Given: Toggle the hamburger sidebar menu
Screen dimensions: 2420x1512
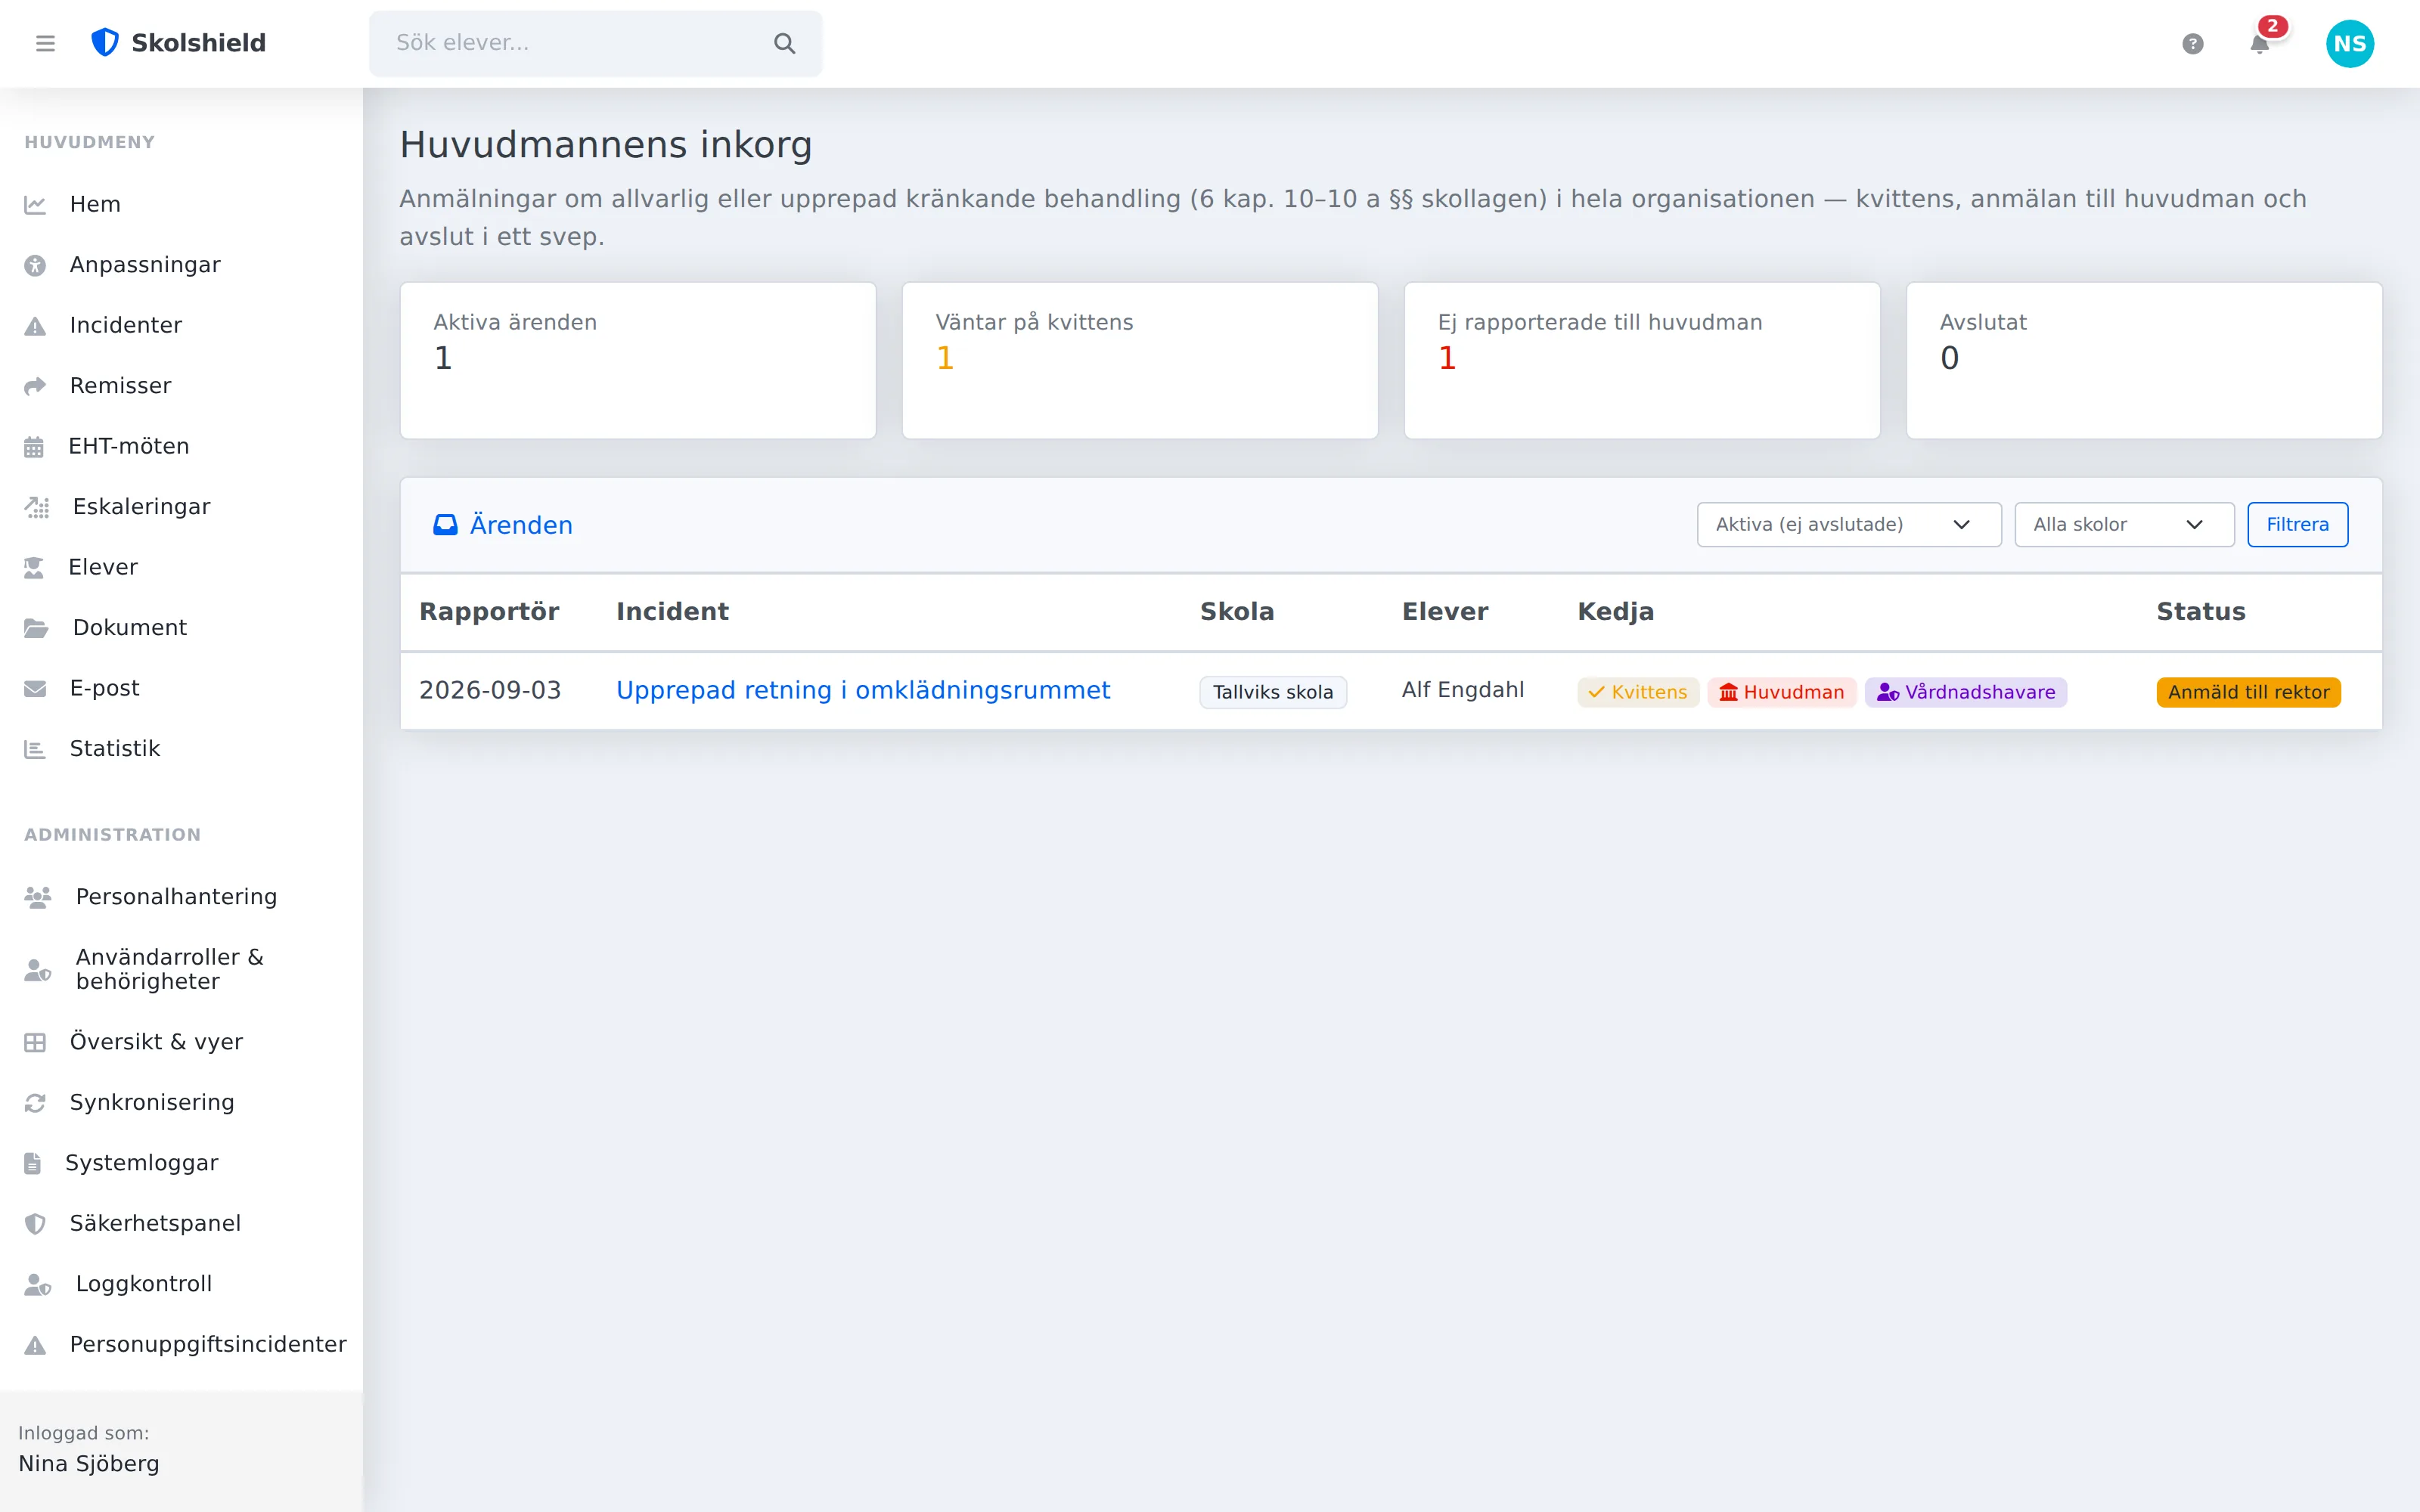Looking at the screenshot, I should 45,43.
